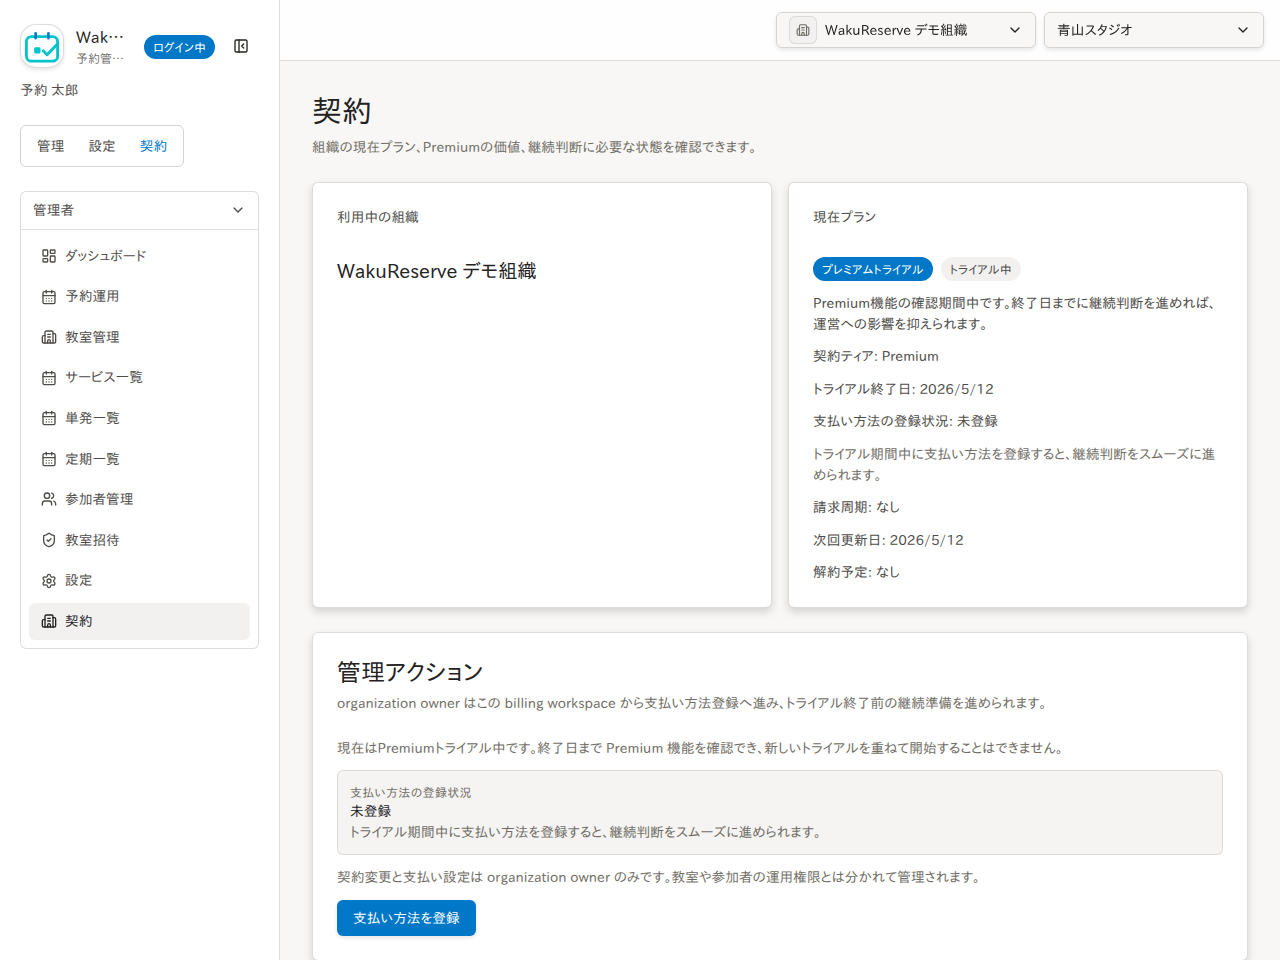Screen dimensions: 1280x960
Task: Click the 単発一覧 calendar icon
Action: coord(49,418)
